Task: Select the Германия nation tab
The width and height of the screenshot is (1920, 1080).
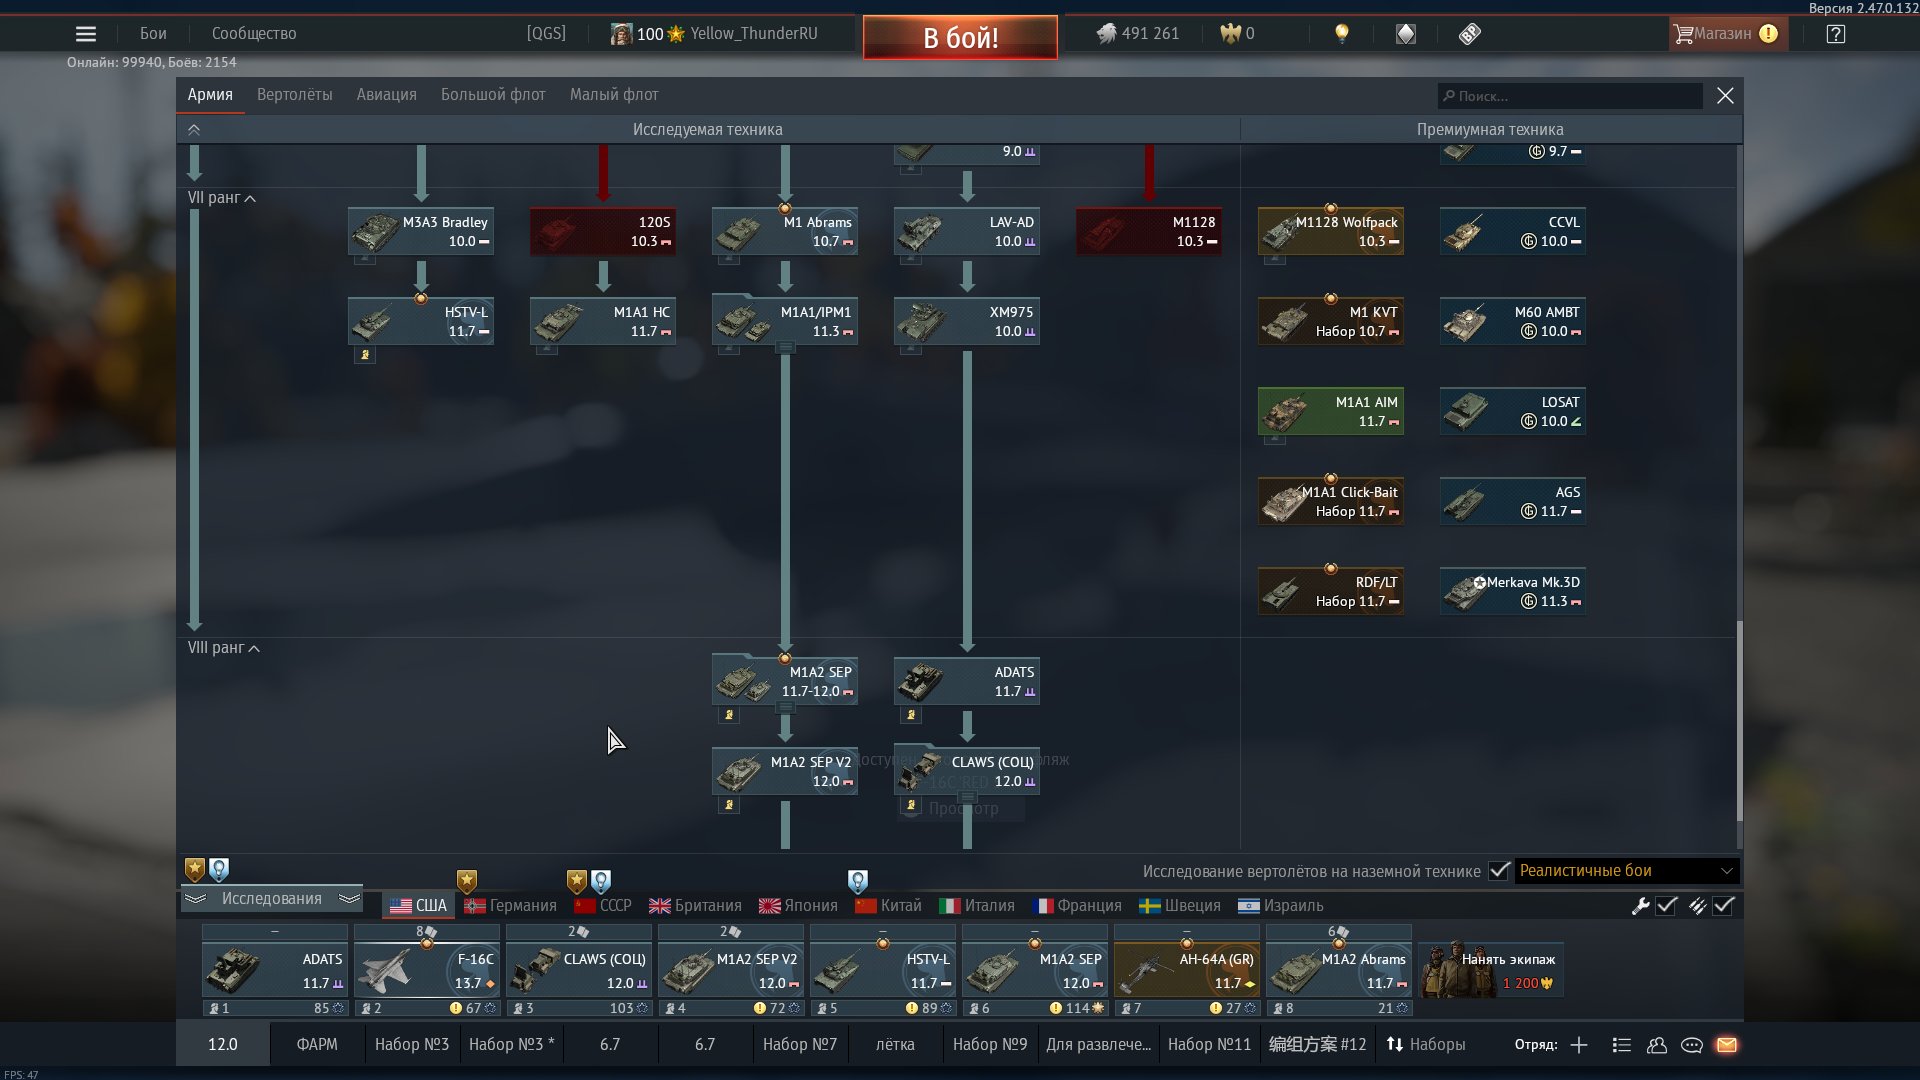Action: (x=510, y=906)
